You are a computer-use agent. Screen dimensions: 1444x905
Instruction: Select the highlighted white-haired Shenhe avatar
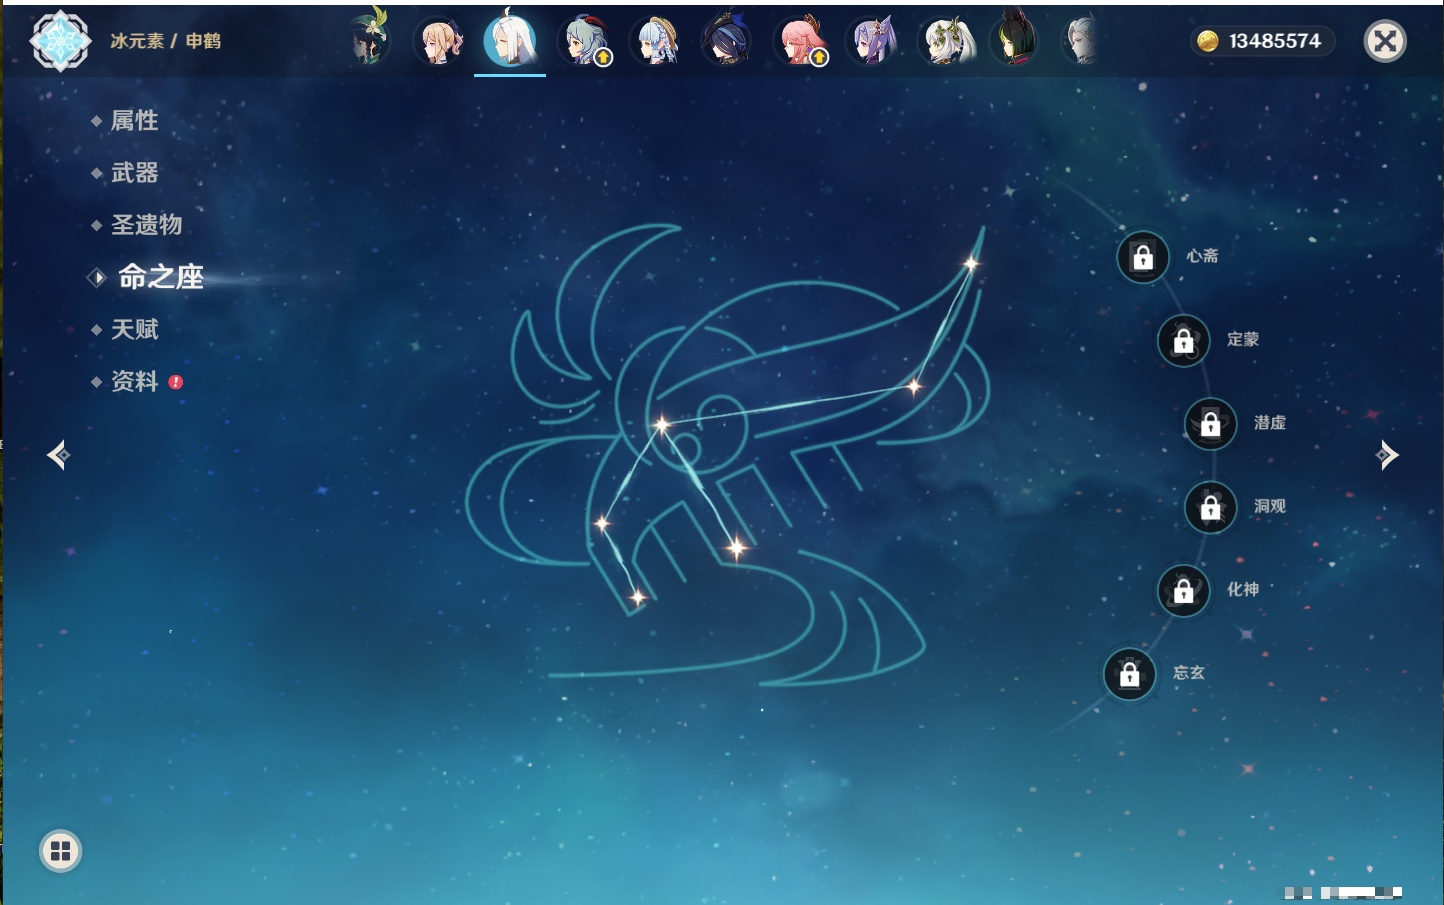pos(510,40)
